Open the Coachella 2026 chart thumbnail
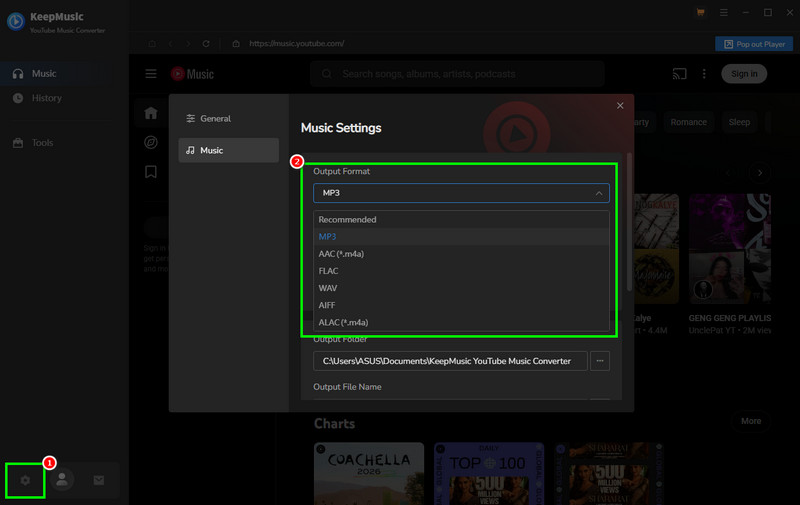The image size is (800, 505). tap(369, 473)
